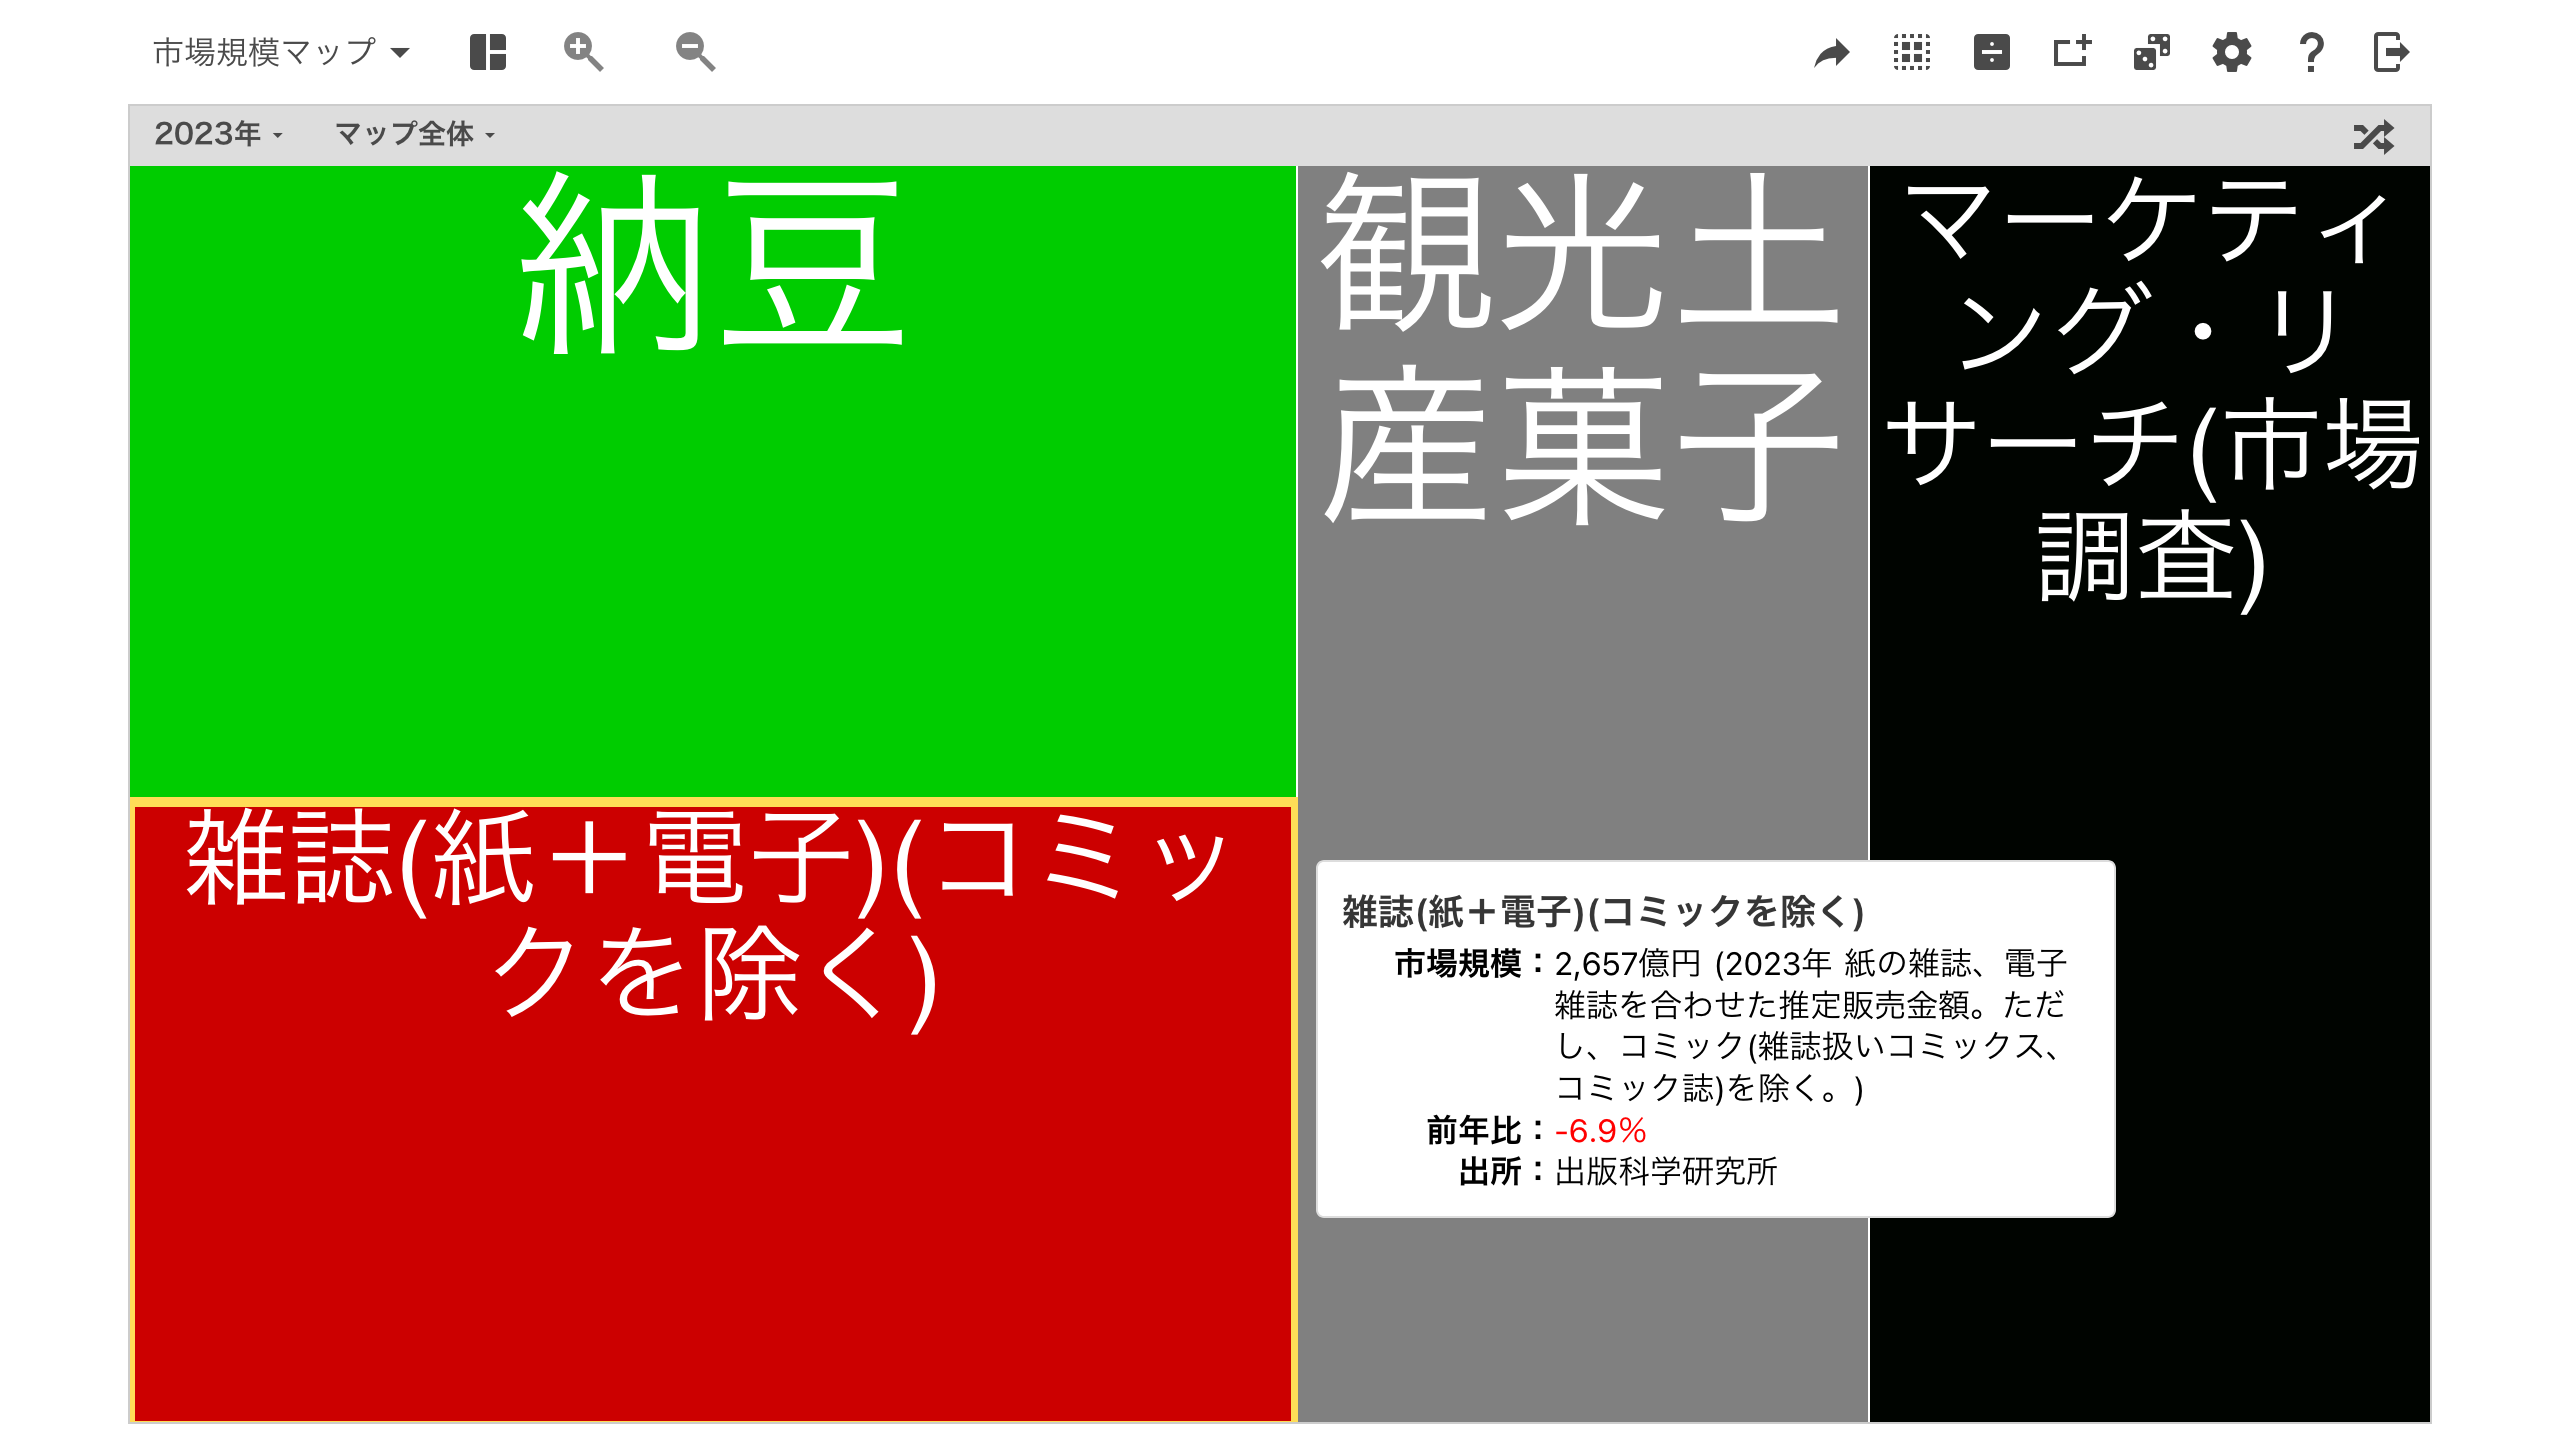Viewport: 2560px width, 1440px height.
Task: Expand the マップ全体 dropdown
Action: 415,134
